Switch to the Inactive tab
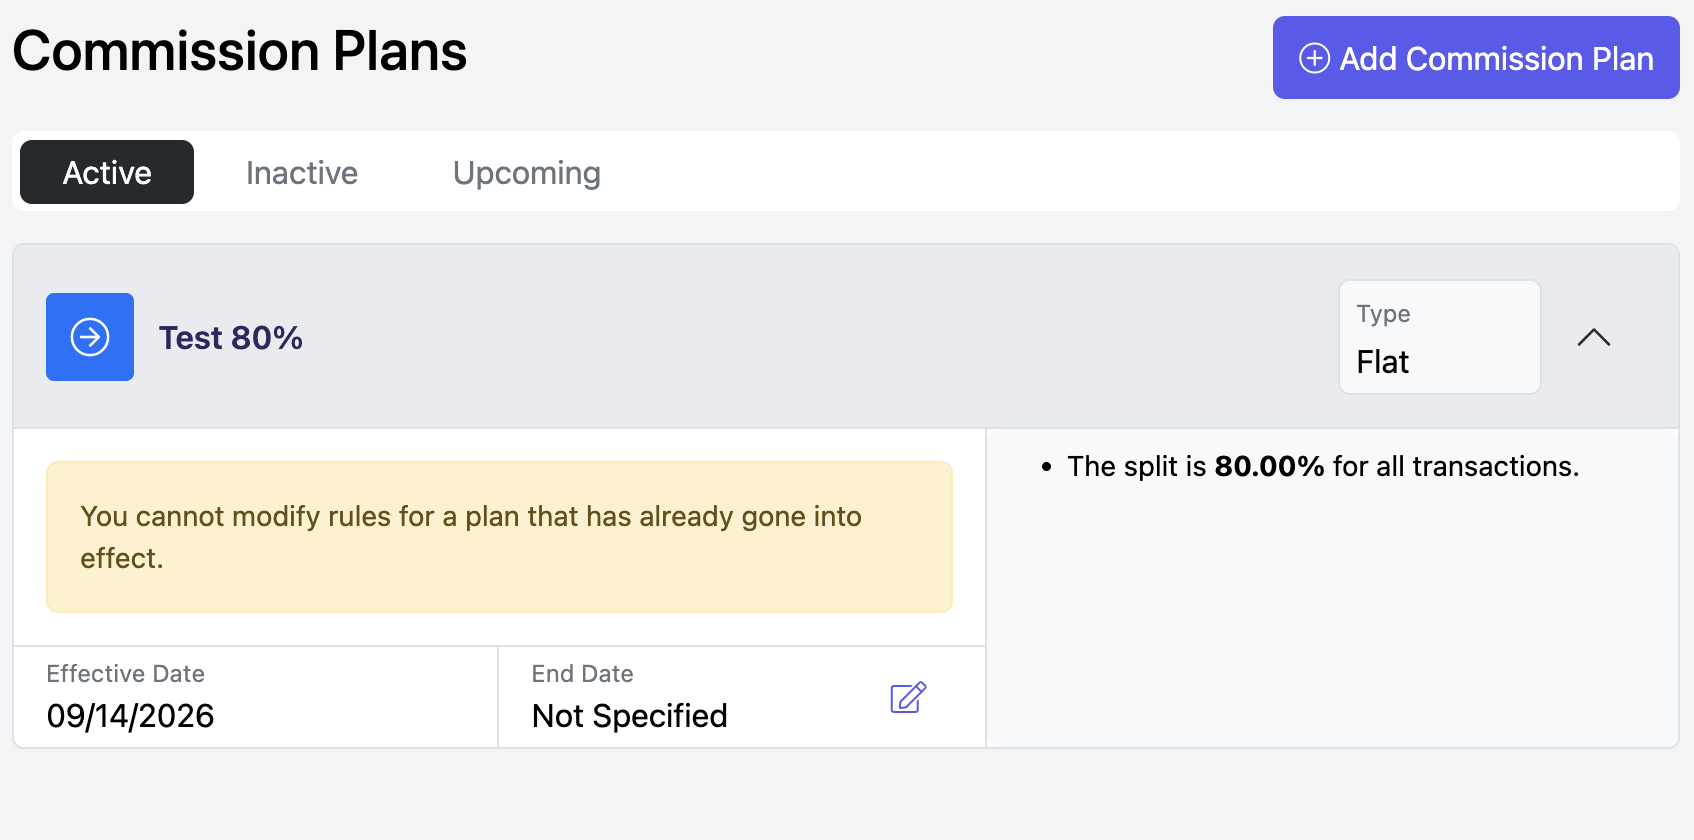This screenshot has width=1694, height=840. pyautogui.click(x=302, y=173)
